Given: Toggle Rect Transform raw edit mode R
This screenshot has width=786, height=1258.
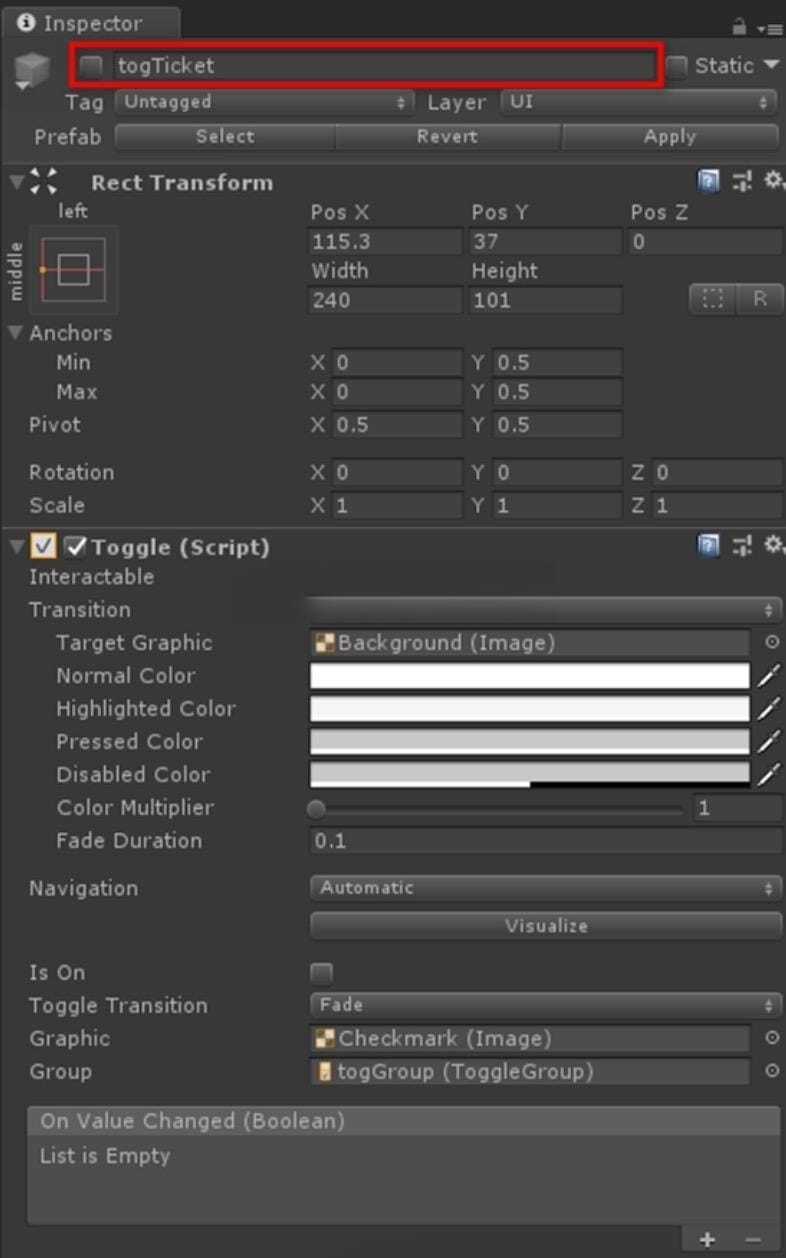Looking at the screenshot, I should [x=760, y=299].
